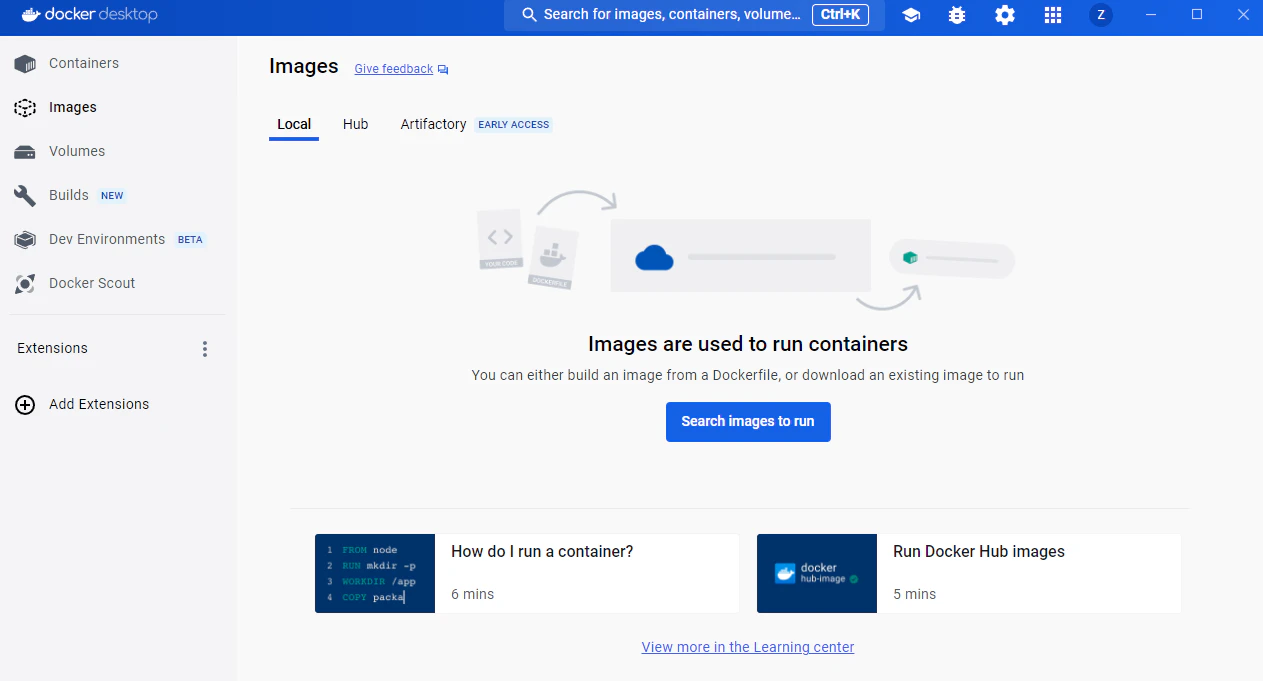
Task: Go to Containers in the sidebar
Action: click(84, 63)
